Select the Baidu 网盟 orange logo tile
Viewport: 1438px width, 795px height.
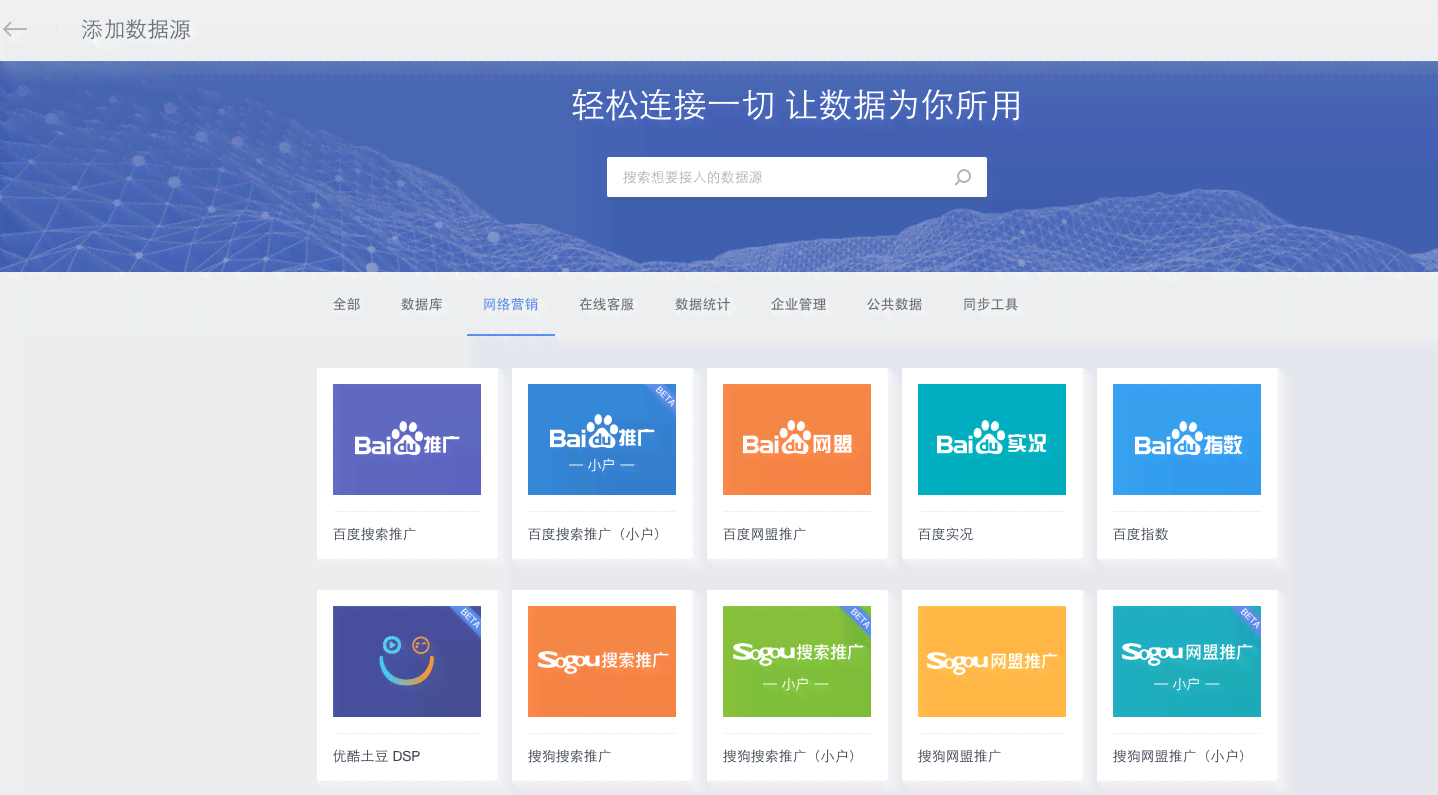(797, 439)
